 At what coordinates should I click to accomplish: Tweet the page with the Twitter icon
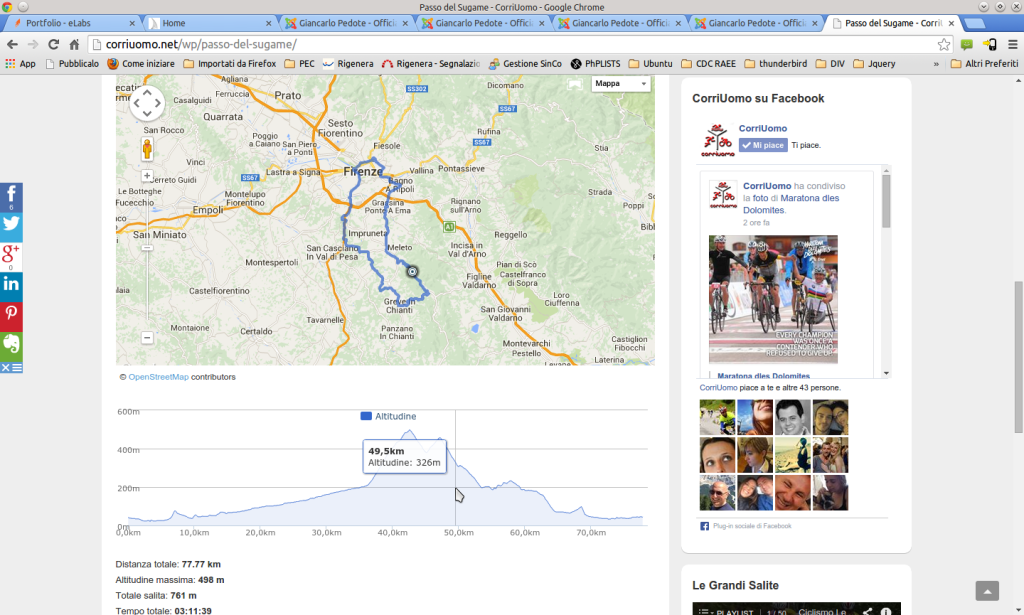click(x=11, y=227)
